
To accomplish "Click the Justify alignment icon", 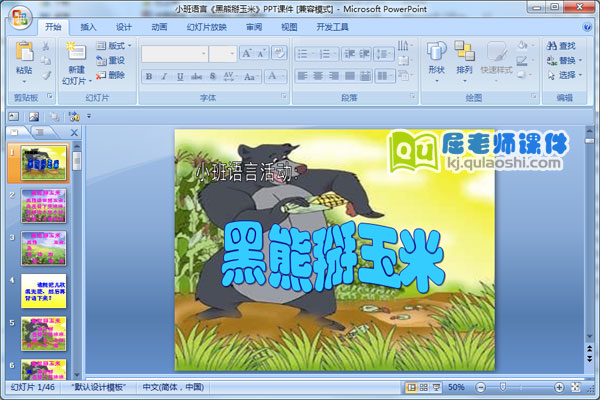I will point(350,76).
